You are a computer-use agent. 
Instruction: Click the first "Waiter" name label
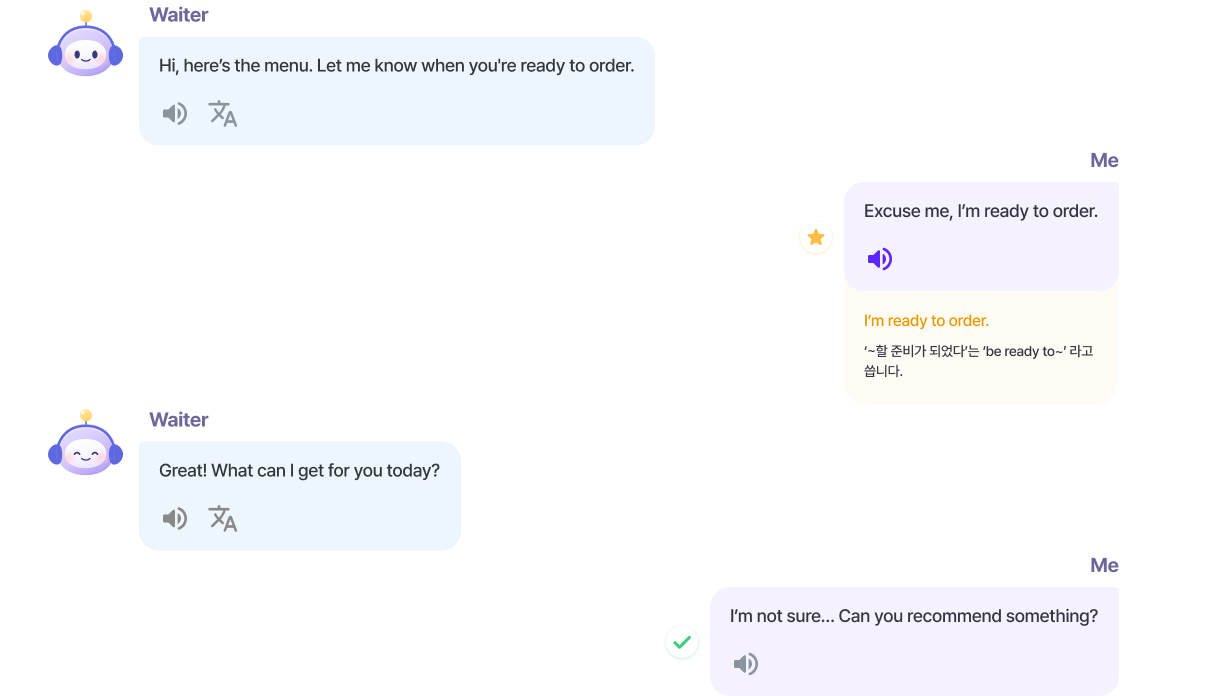pos(179,15)
